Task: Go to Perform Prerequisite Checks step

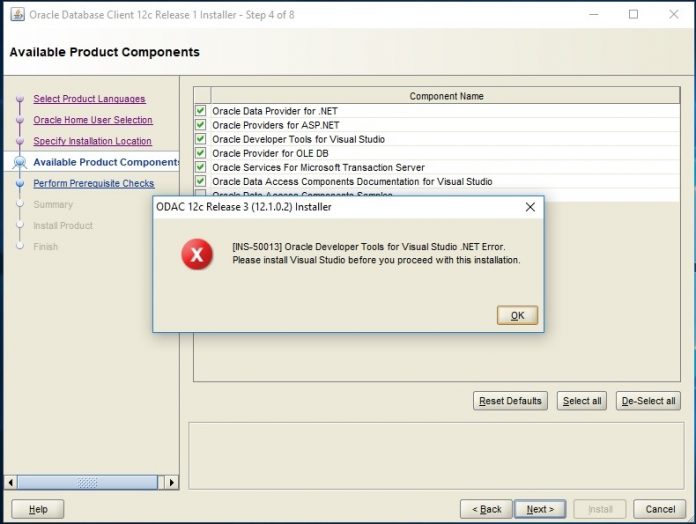Action: tap(94, 183)
